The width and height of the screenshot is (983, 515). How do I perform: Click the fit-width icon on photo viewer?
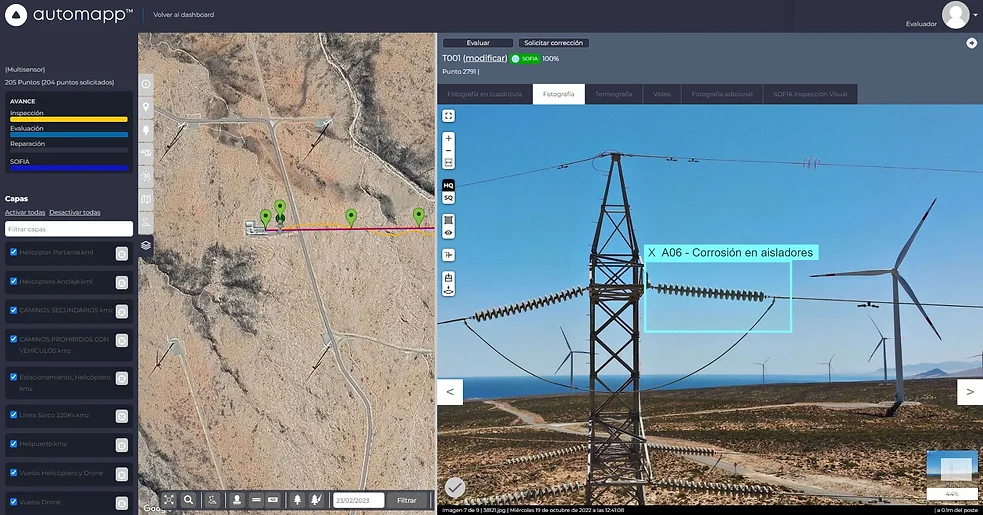[x=448, y=163]
